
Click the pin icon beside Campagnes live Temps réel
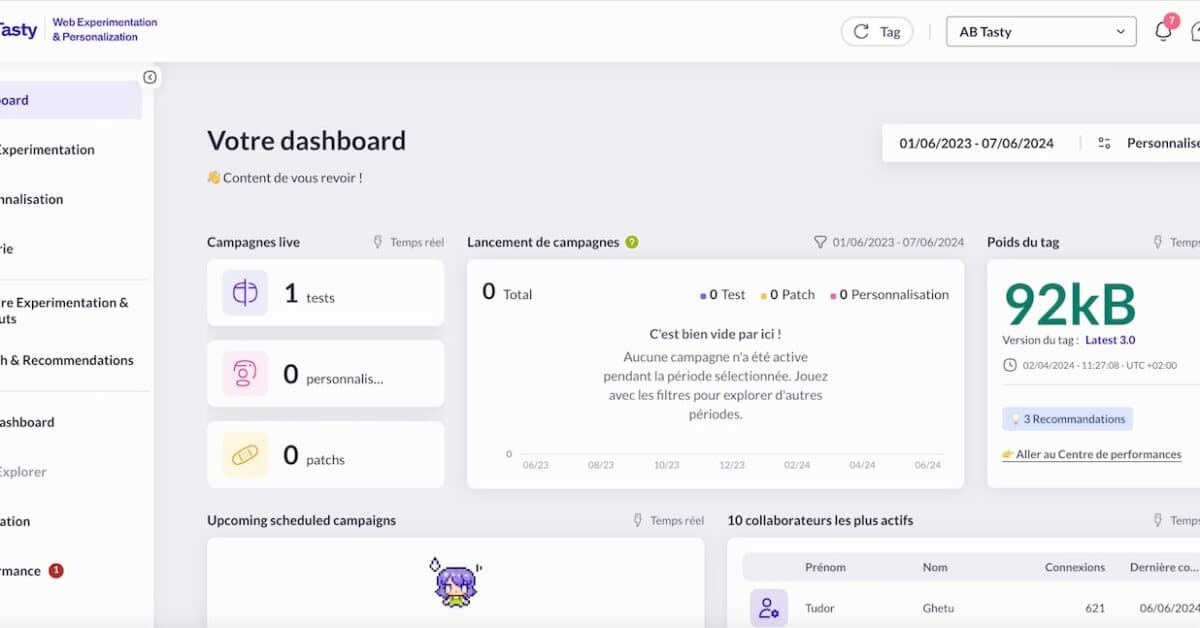(379, 242)
